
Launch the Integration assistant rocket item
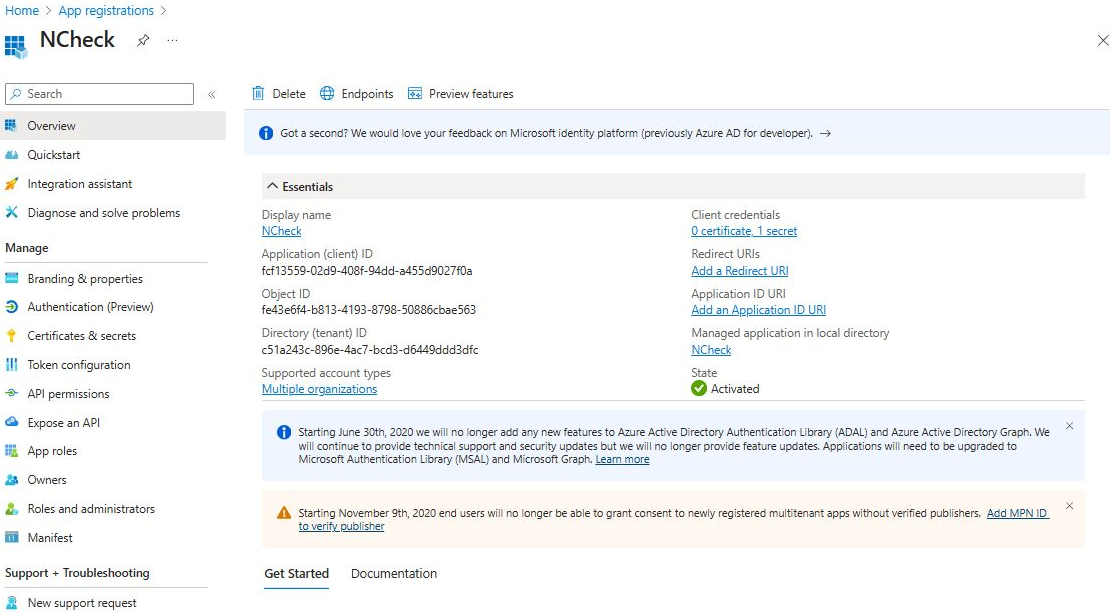[x=79, y=184]
